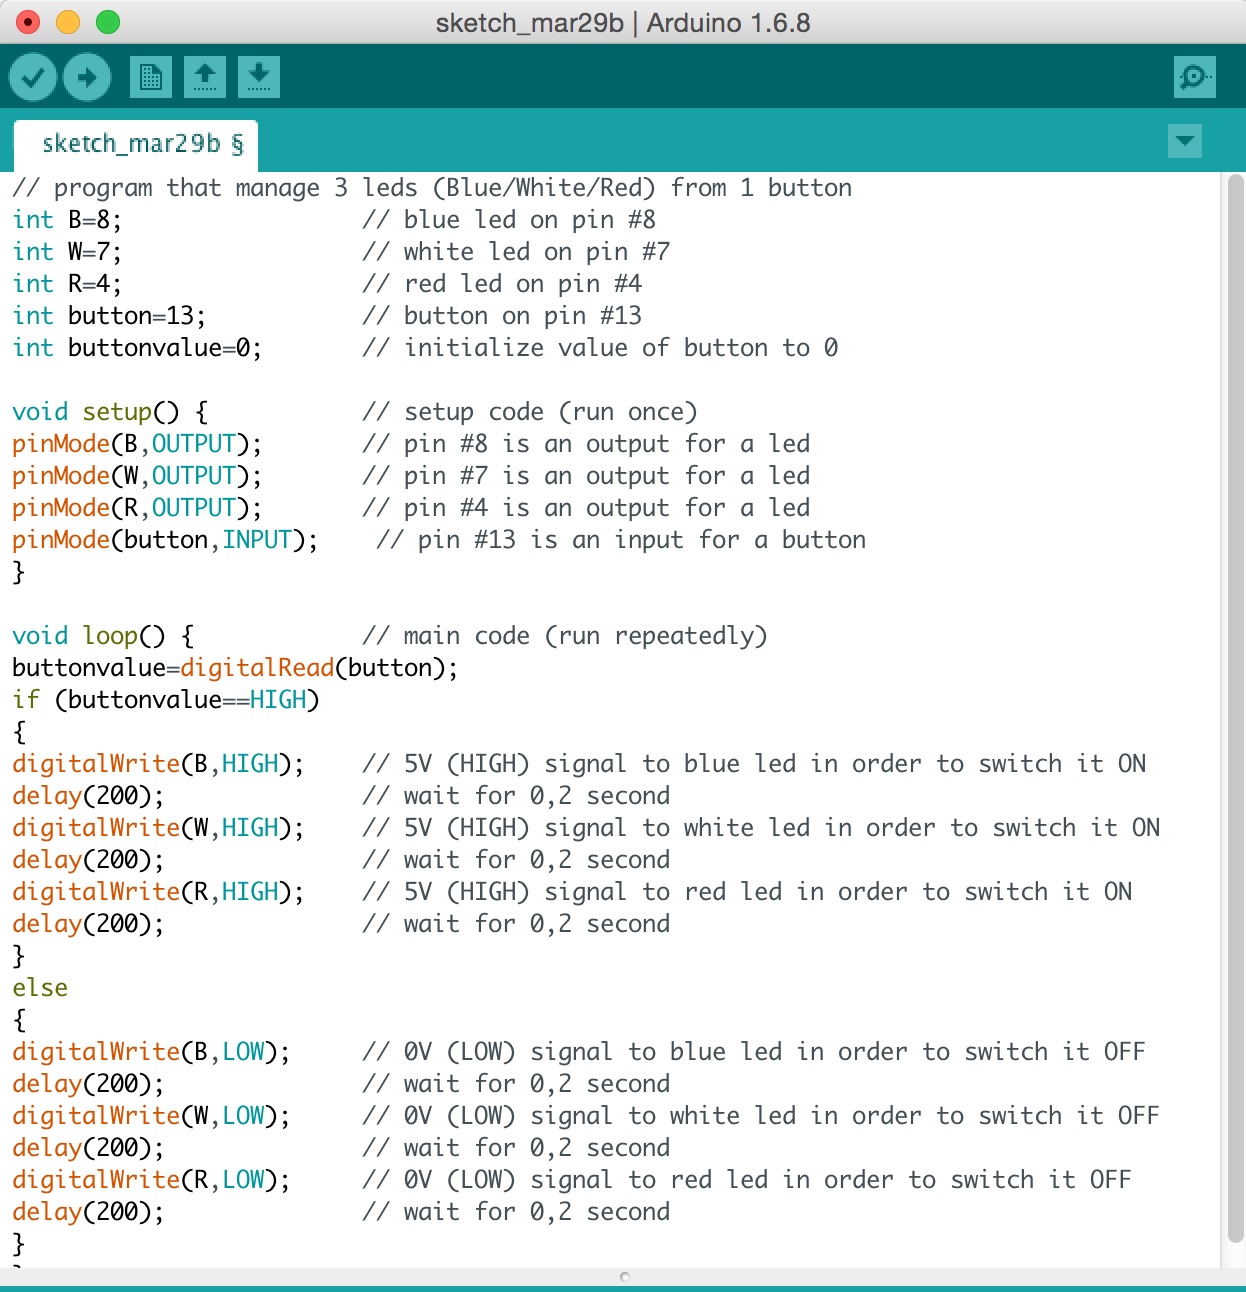Click comment about white led switch it OFF
Screen dimensions: 1246x1292
tap(761, 1116)
